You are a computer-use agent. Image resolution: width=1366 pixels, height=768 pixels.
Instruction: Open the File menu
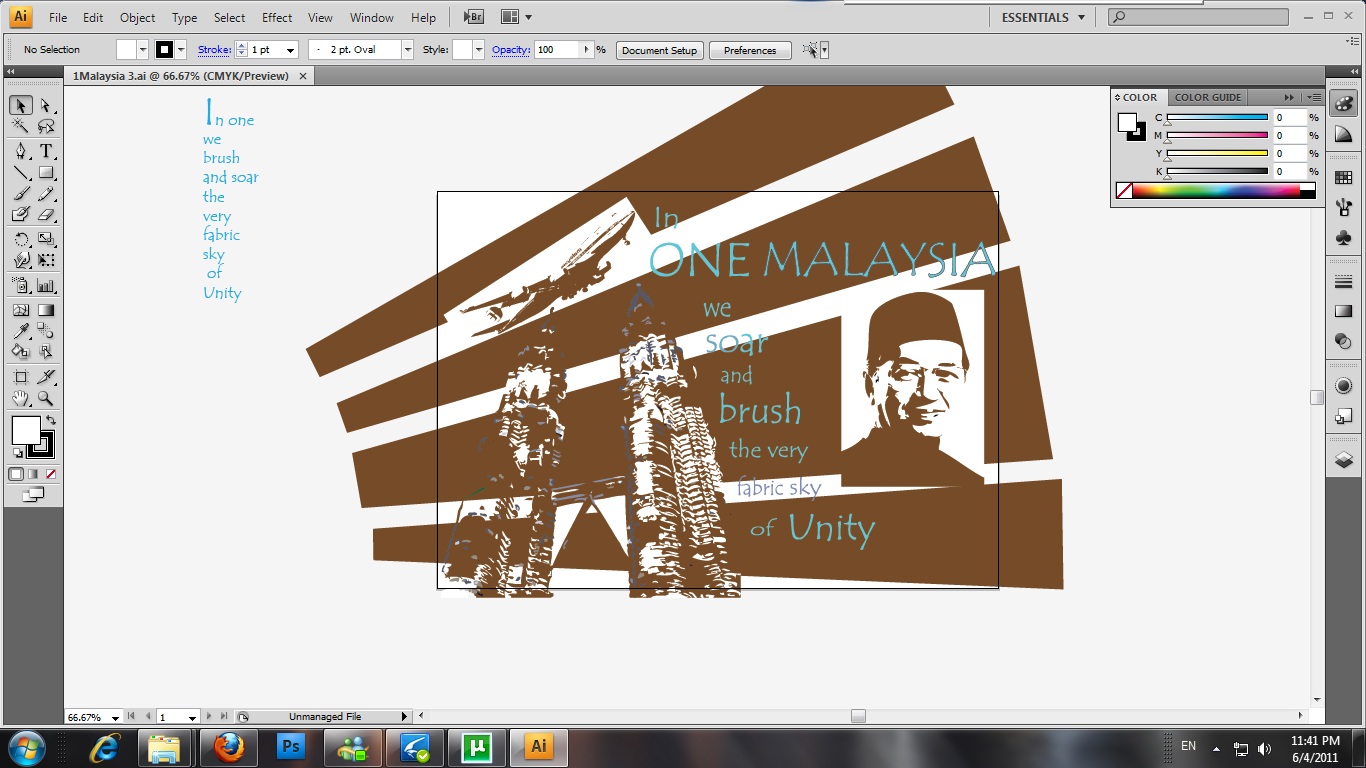(x=58, y=18)
